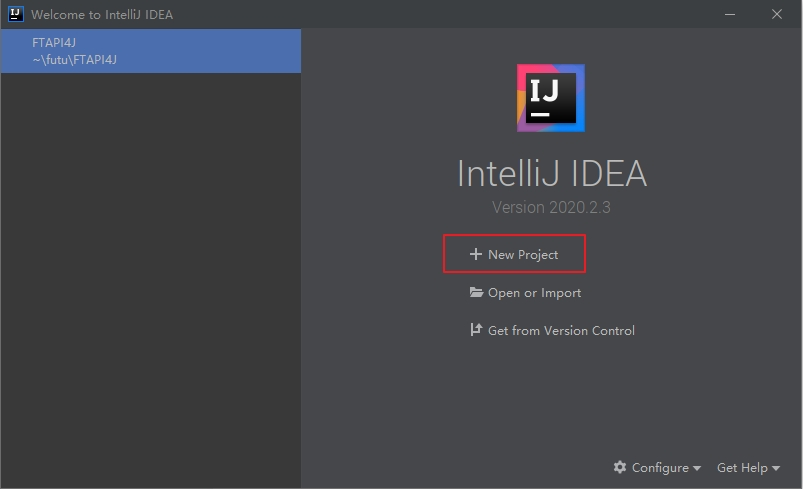Open the Configure dropdown menu
Viewport: 803px width, 489px height.
coord(660,467)
